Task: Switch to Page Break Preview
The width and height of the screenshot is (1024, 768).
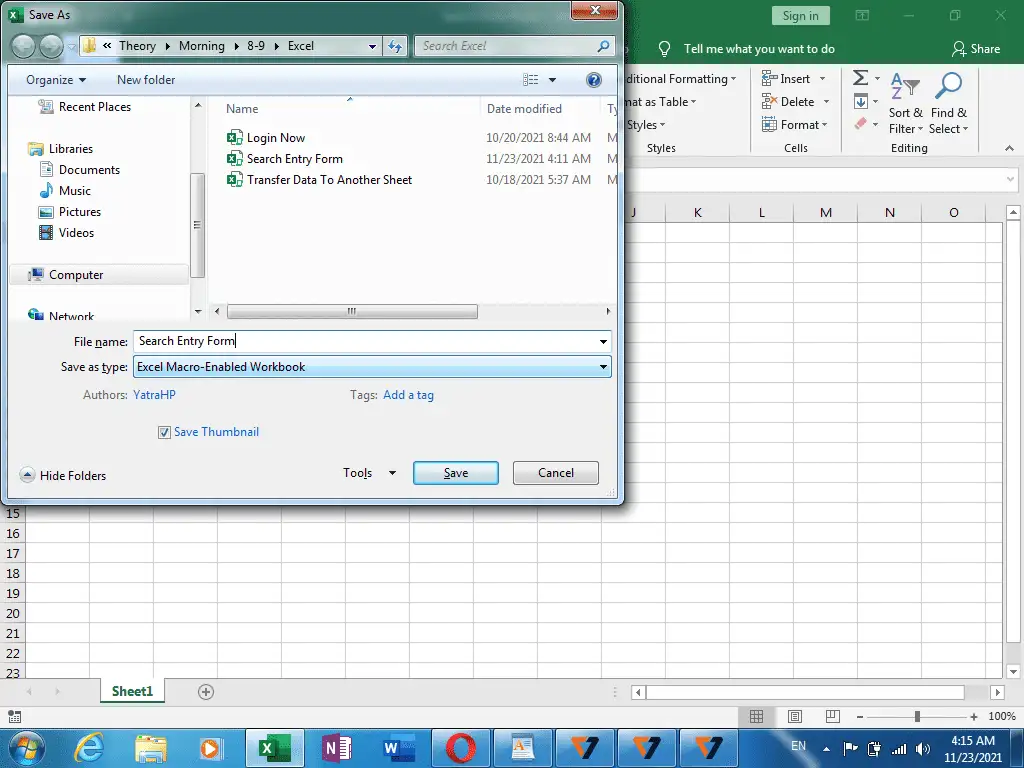Action: (x=832, y=717)
